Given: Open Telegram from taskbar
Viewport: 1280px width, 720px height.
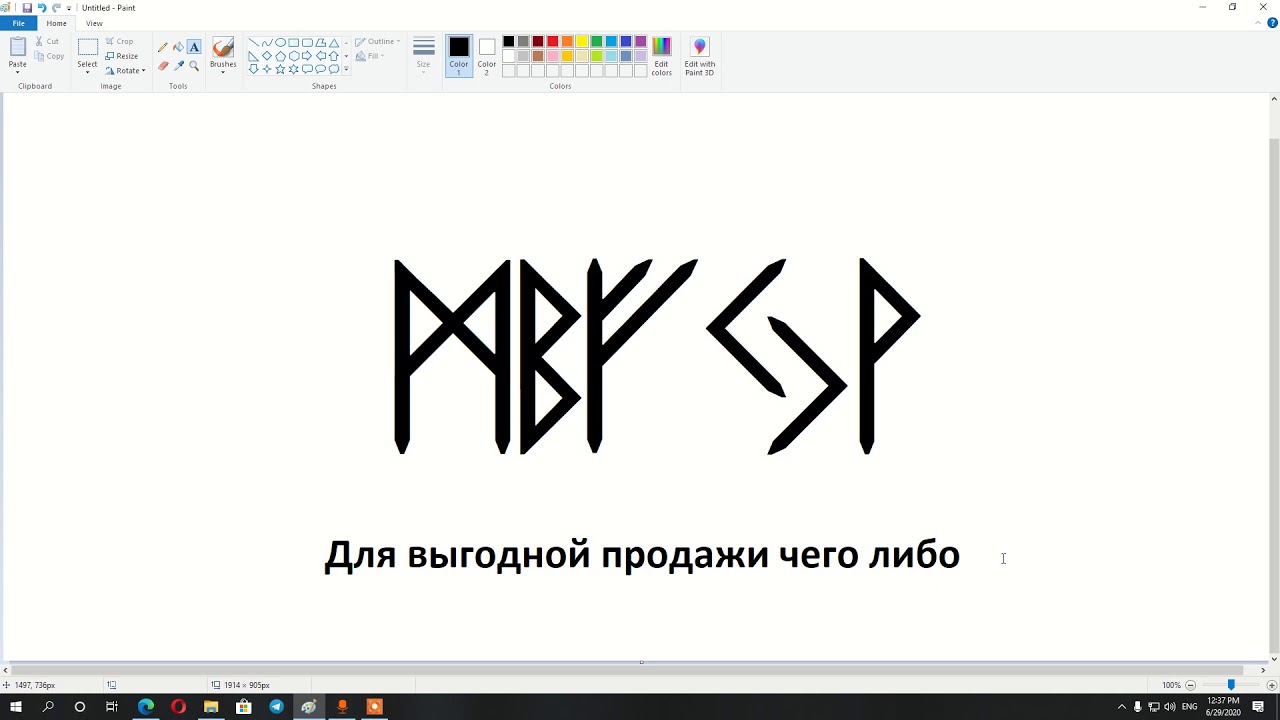Looking at the screenshot, I should (x=276, y=707).
